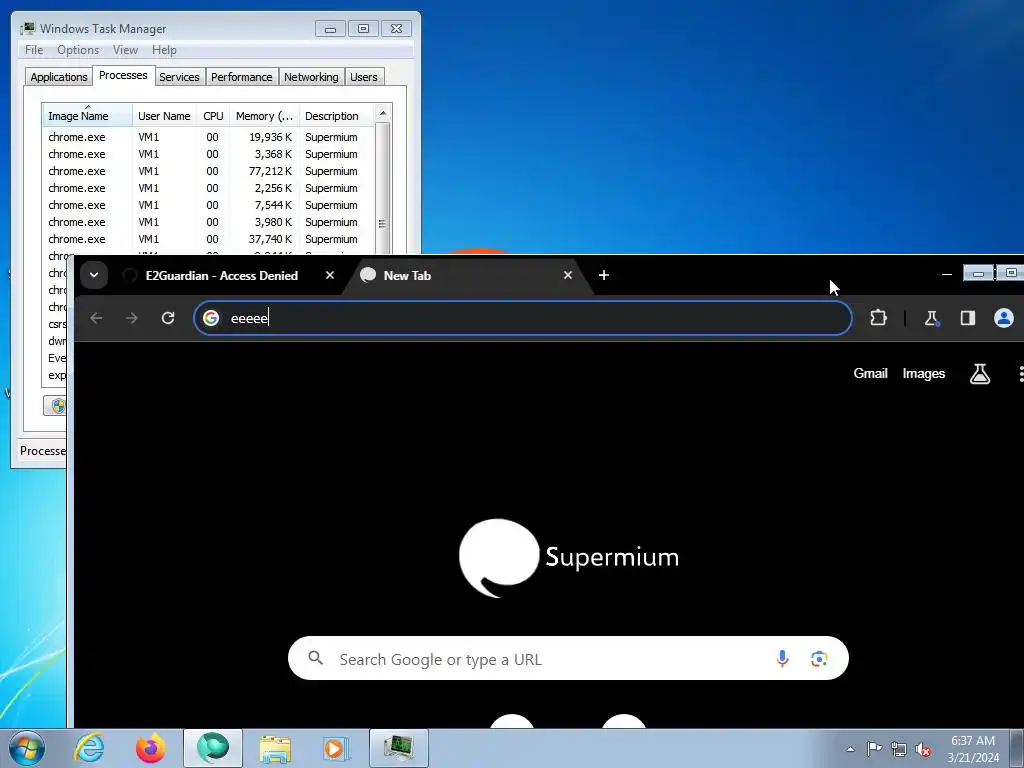Open Performance tab in Task Manager

[x=242, y=77]
